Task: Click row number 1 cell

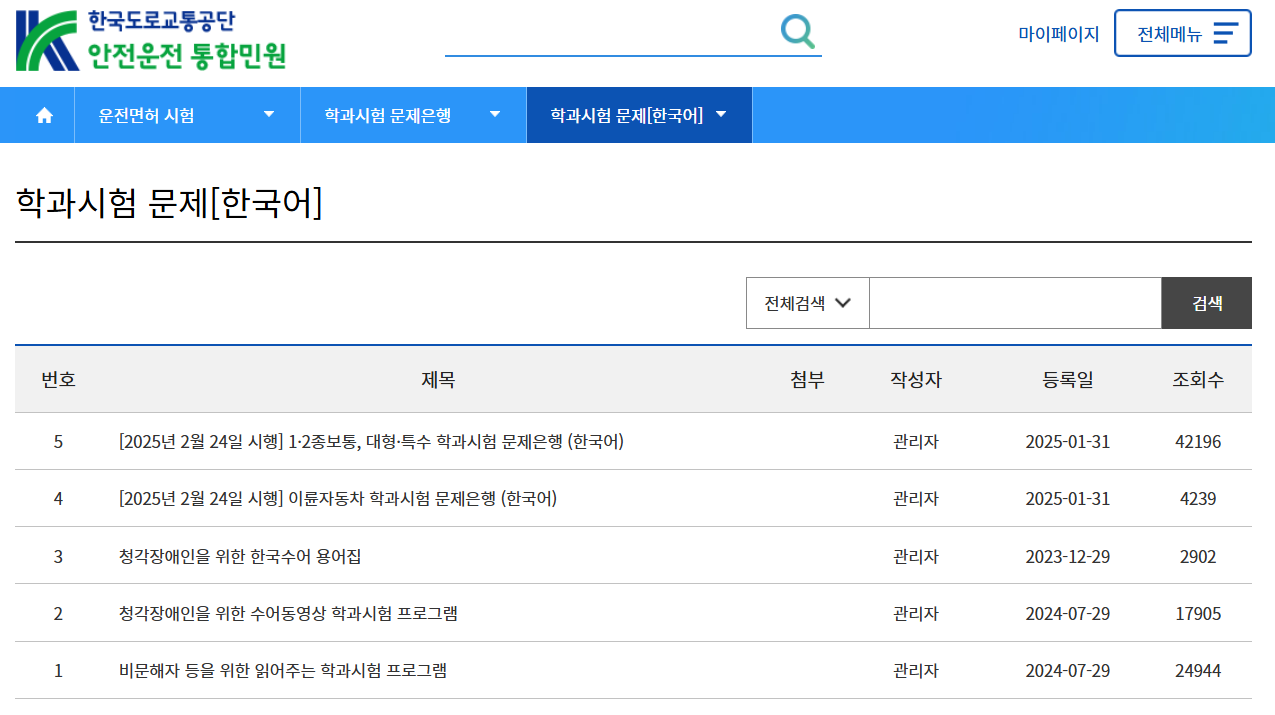Action: [58, 670]
